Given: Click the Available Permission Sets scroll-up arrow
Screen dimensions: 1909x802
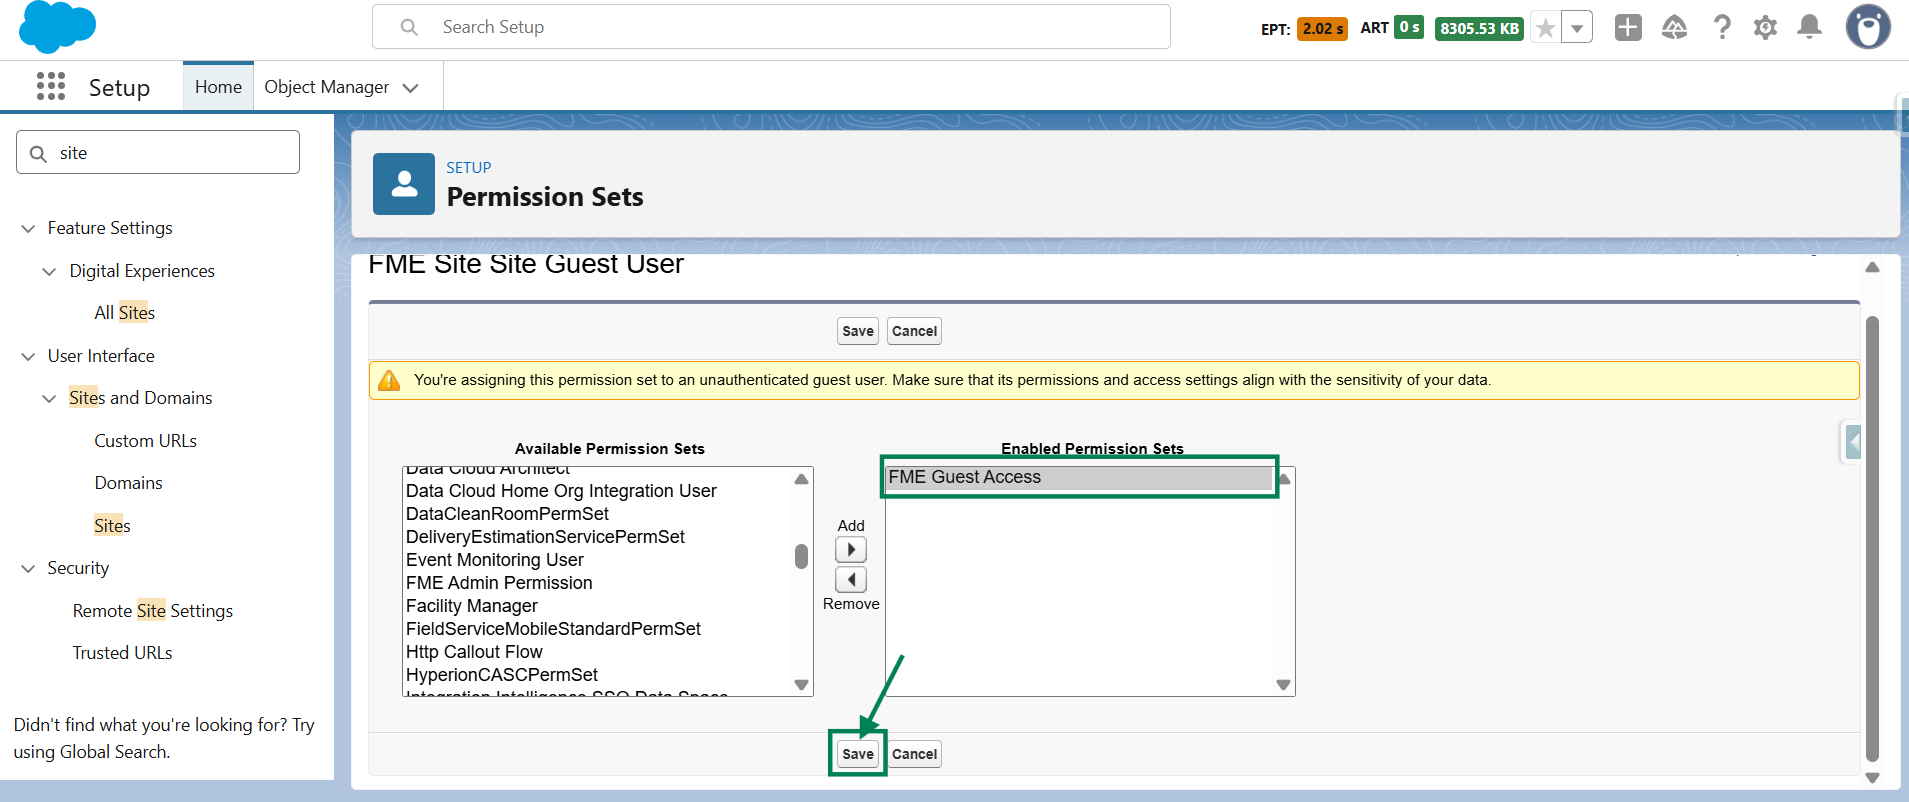Looking at the screenshot, I should click(x=801, y=479).
